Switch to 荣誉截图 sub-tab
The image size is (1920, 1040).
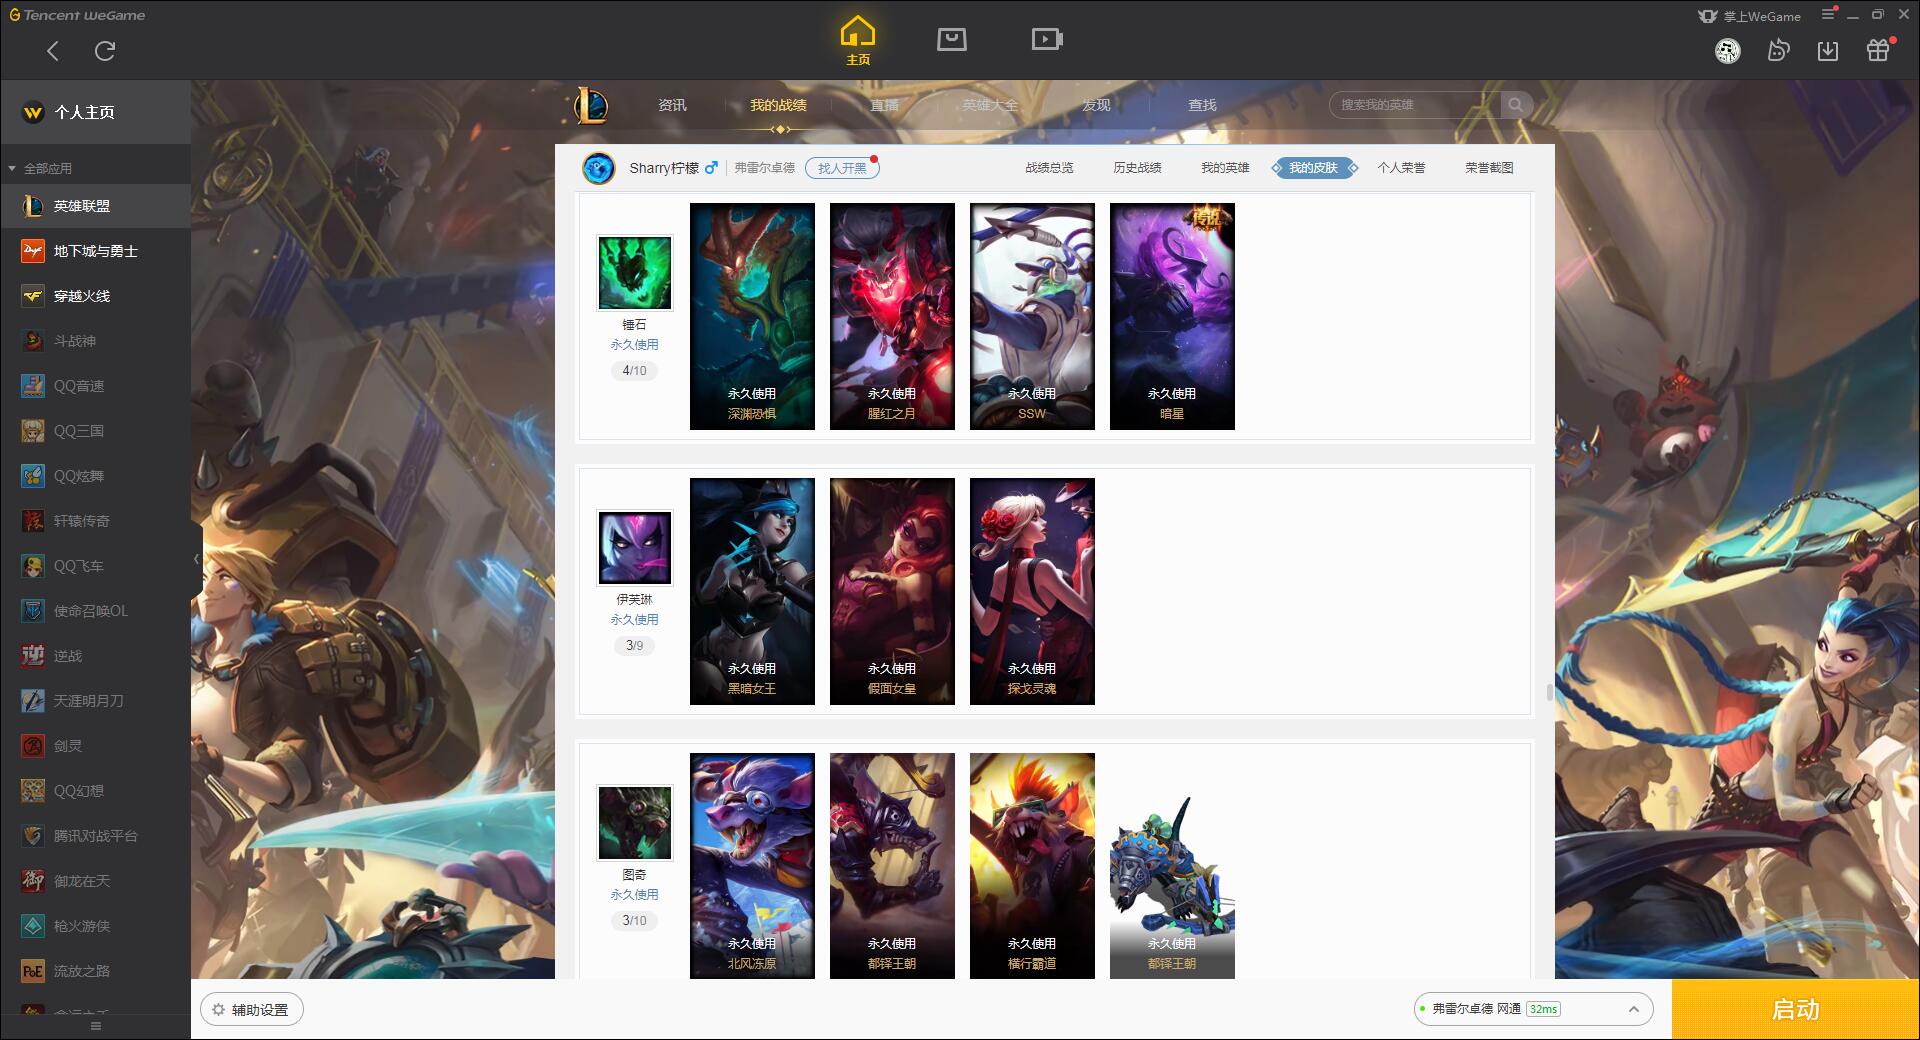[x=1489, y=168]
